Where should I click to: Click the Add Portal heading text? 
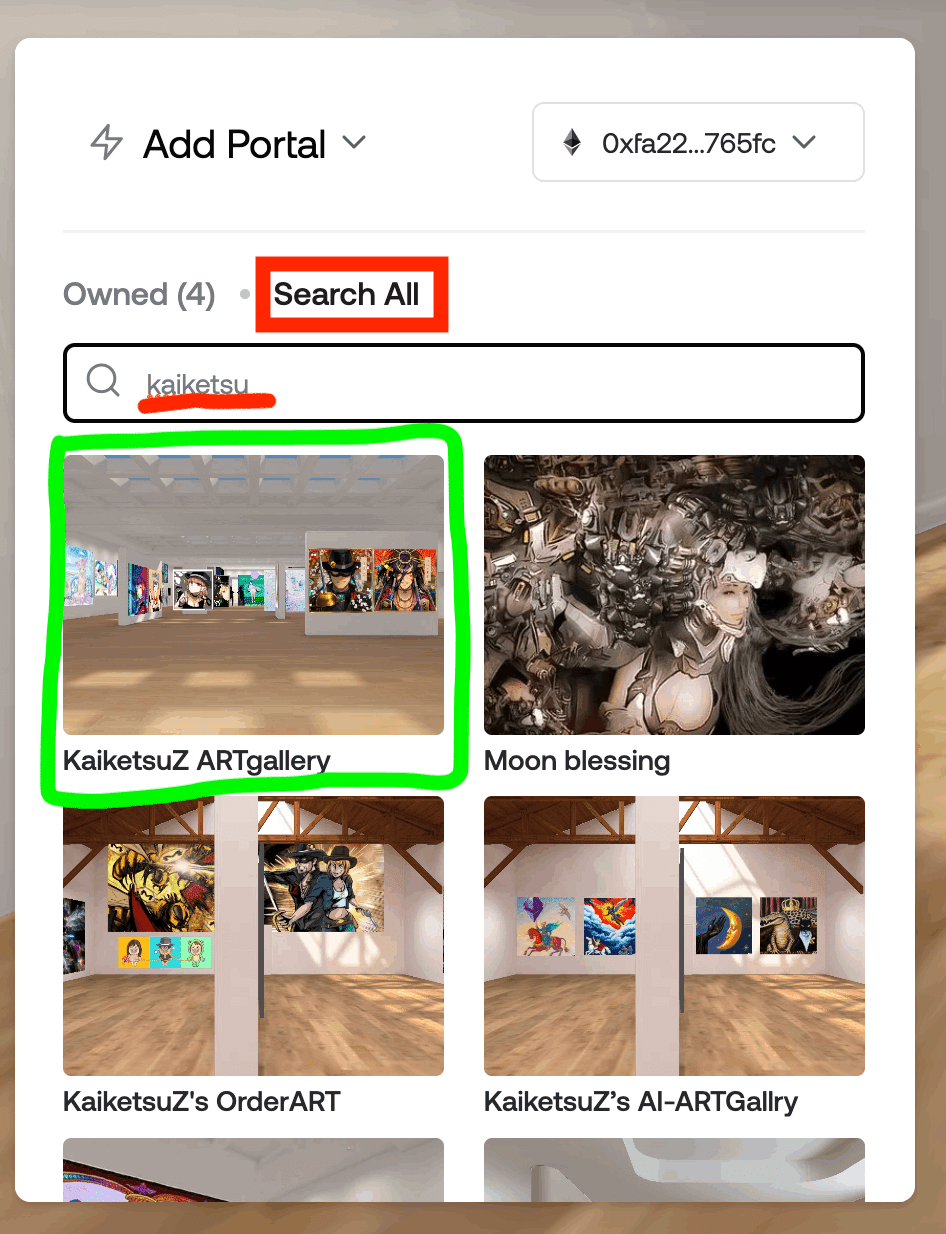[235, 144]
